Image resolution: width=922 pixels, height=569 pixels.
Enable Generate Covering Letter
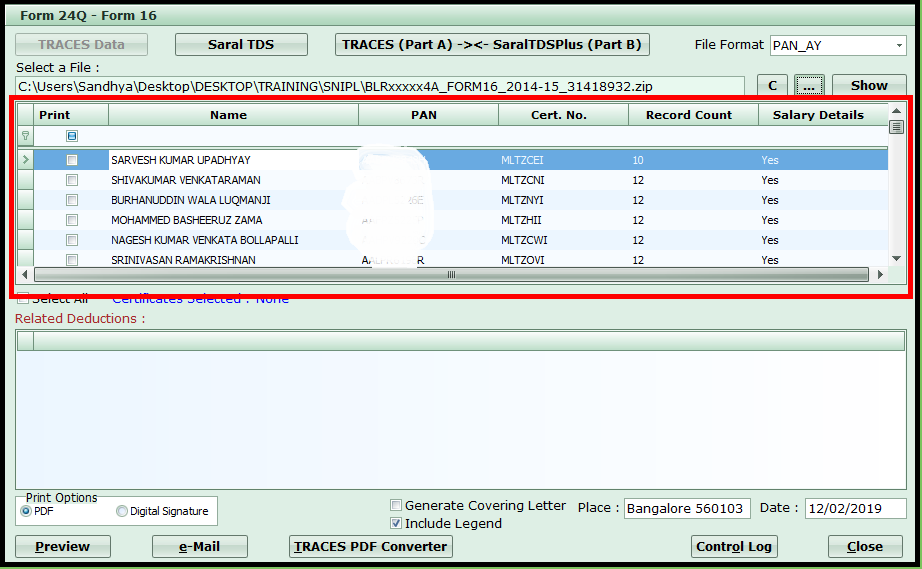point(396,505)
